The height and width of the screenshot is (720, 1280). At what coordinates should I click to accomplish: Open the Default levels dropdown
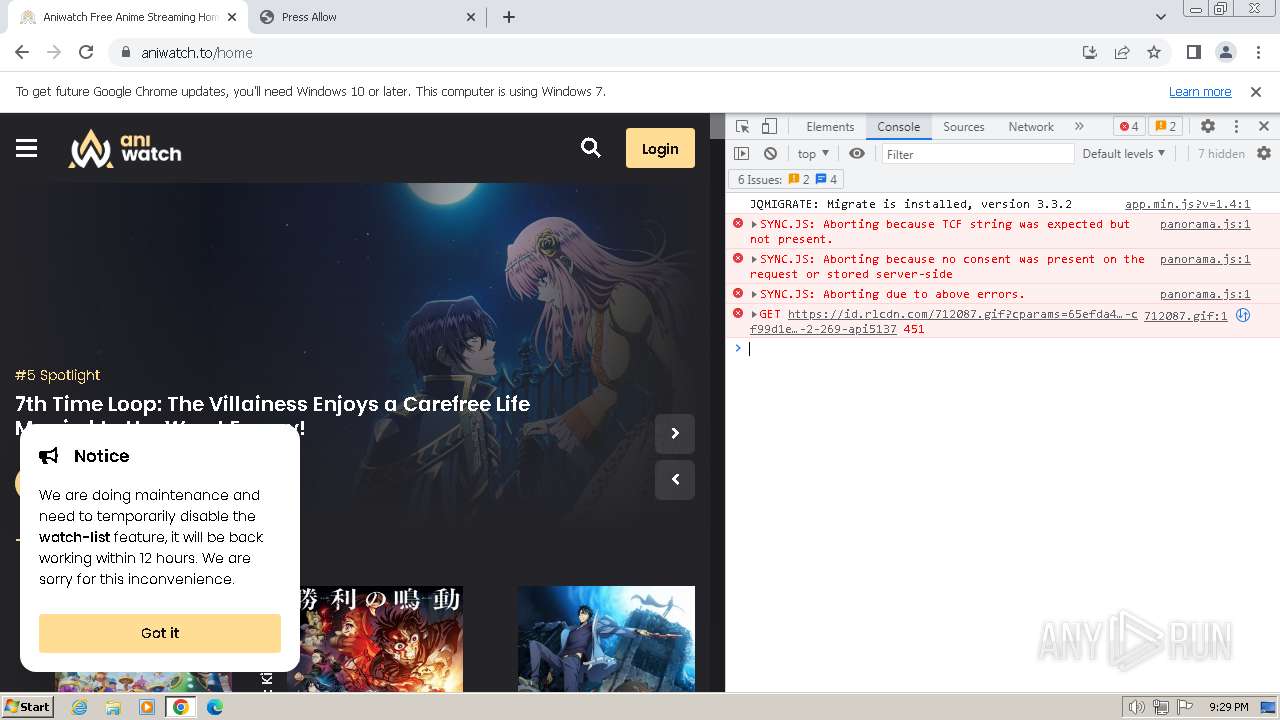tap(1124, 154)
